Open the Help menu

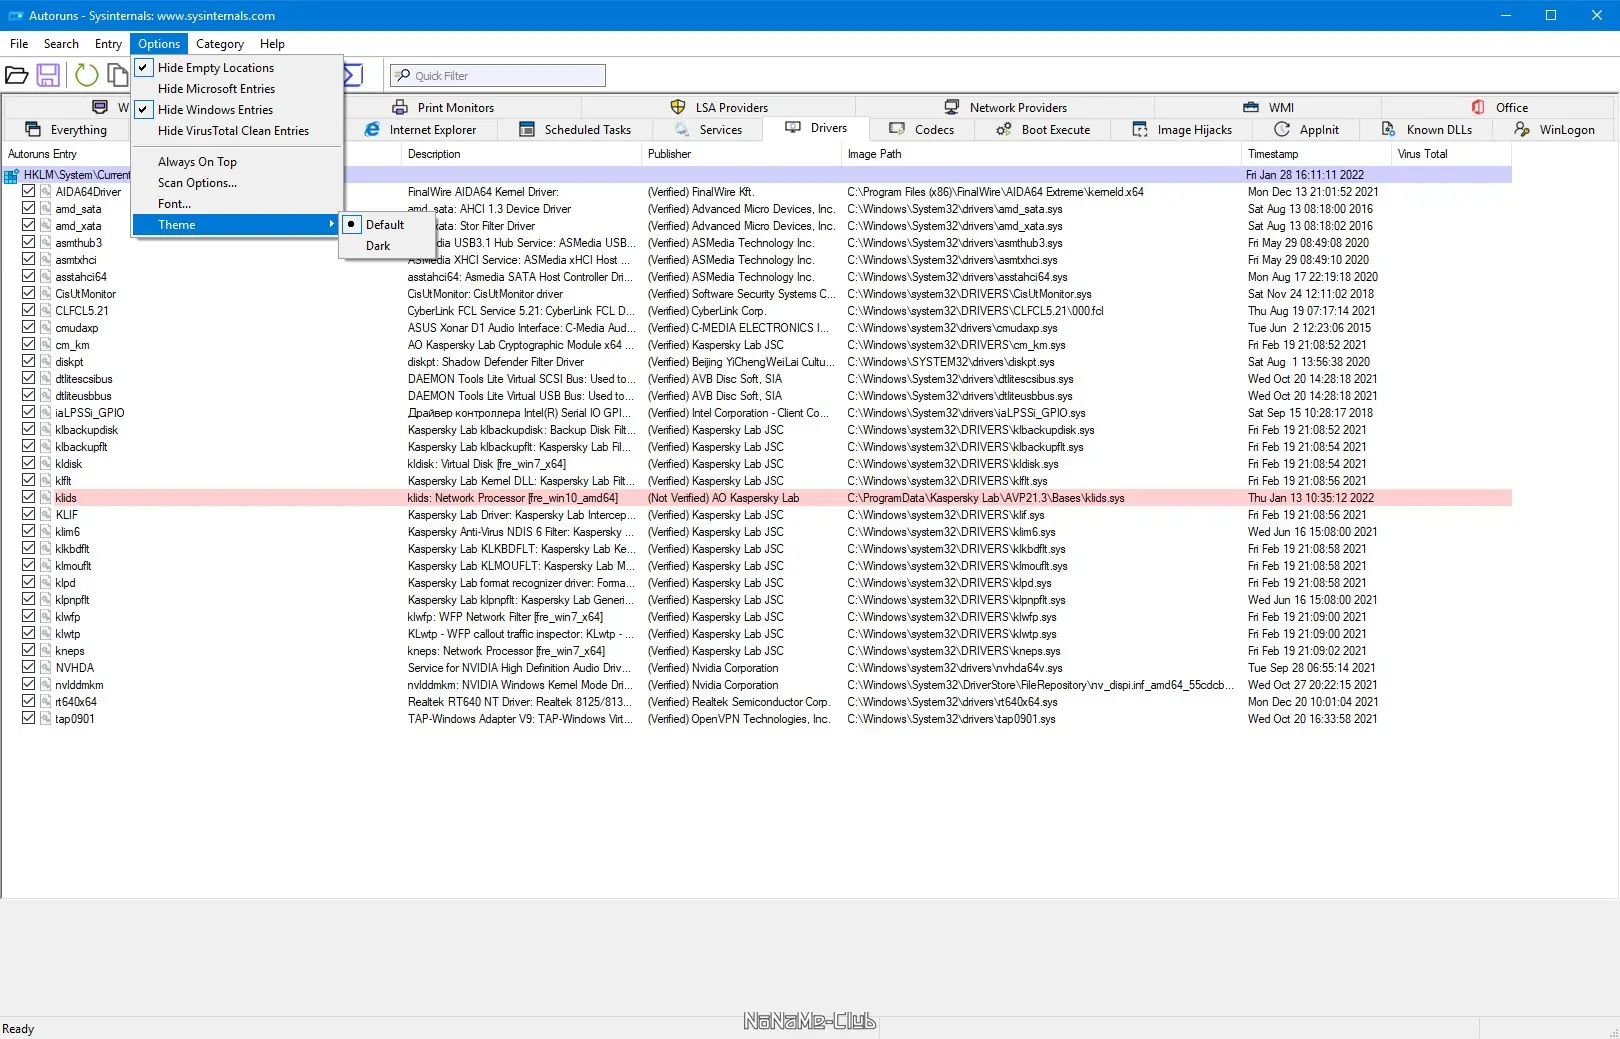click(x=272, y=44)
